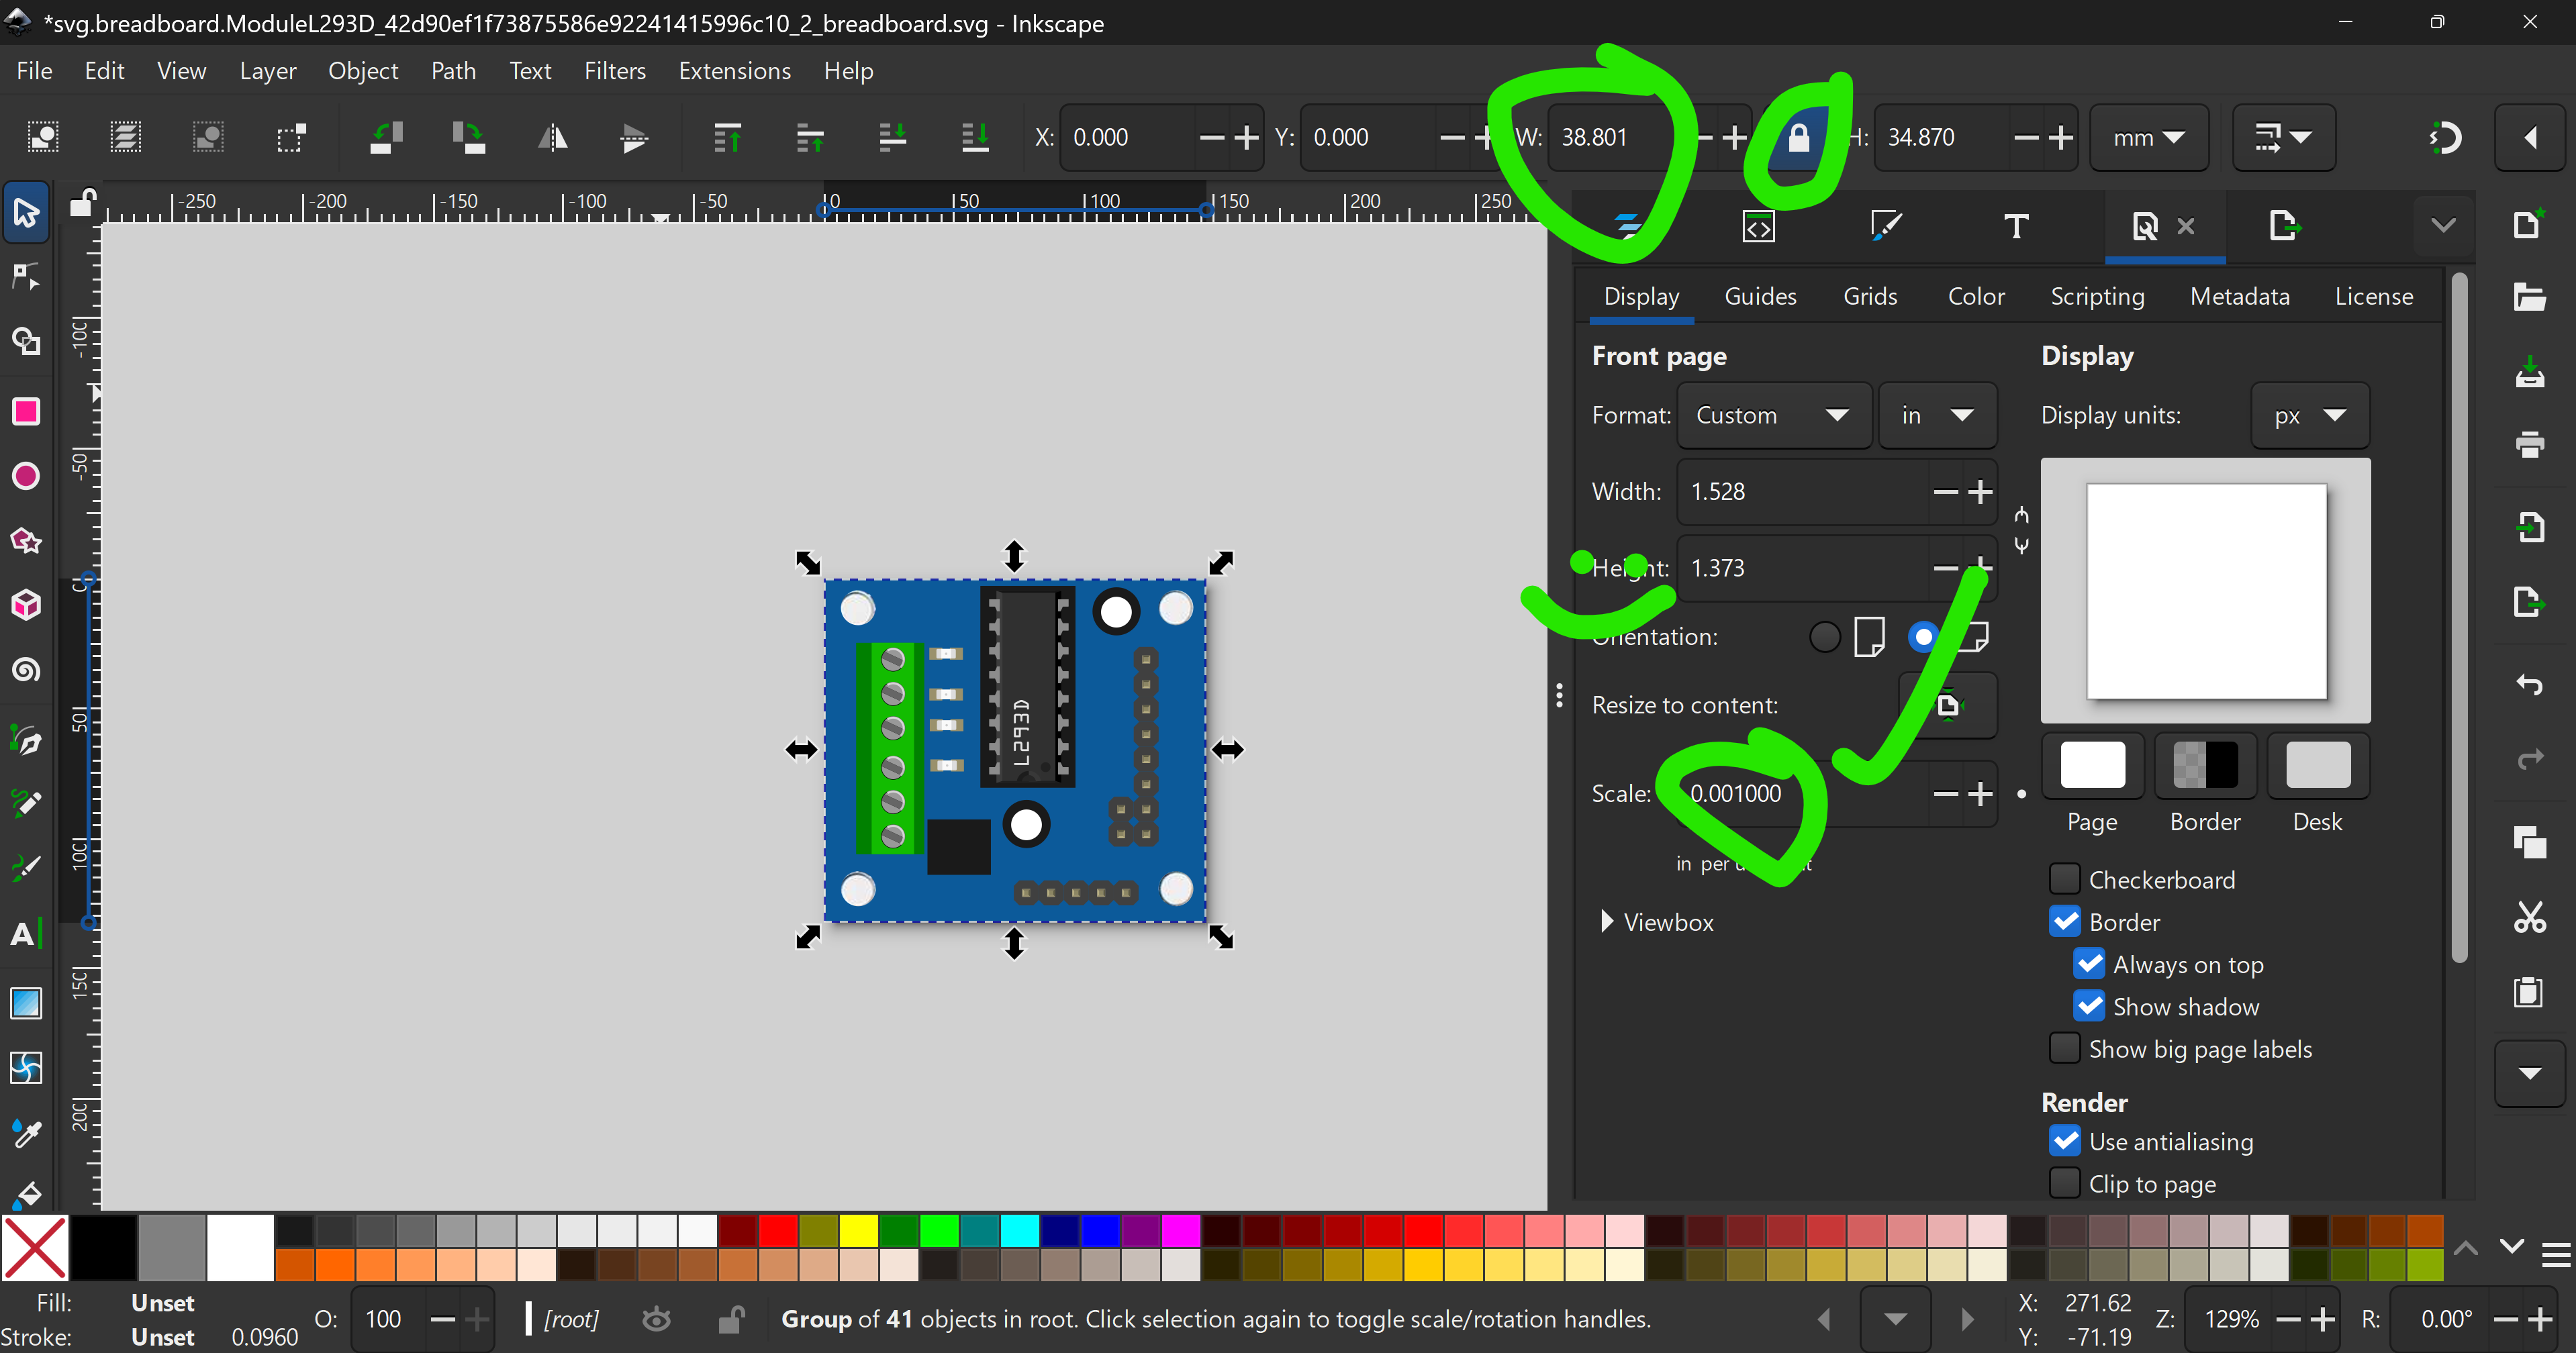
Task: Open the Extensions menu
Action: pyautogui.click(x=734, y=71)
